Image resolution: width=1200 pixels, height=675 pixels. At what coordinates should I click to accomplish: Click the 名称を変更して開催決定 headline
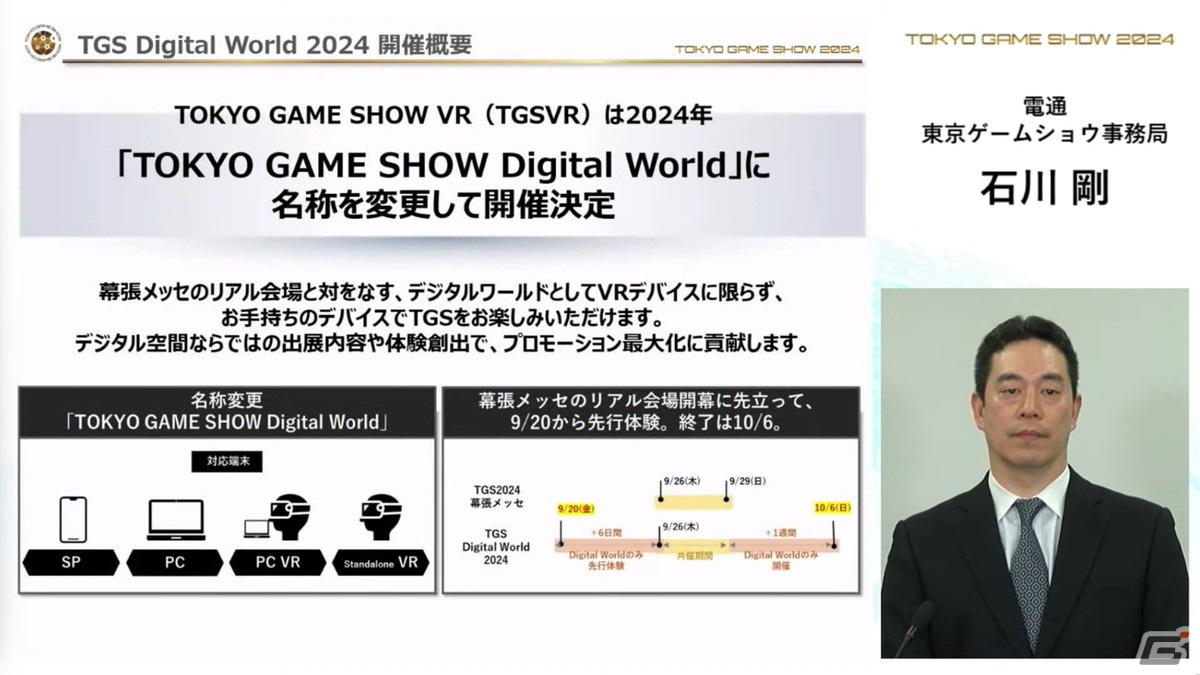click(x=441, y=204)
